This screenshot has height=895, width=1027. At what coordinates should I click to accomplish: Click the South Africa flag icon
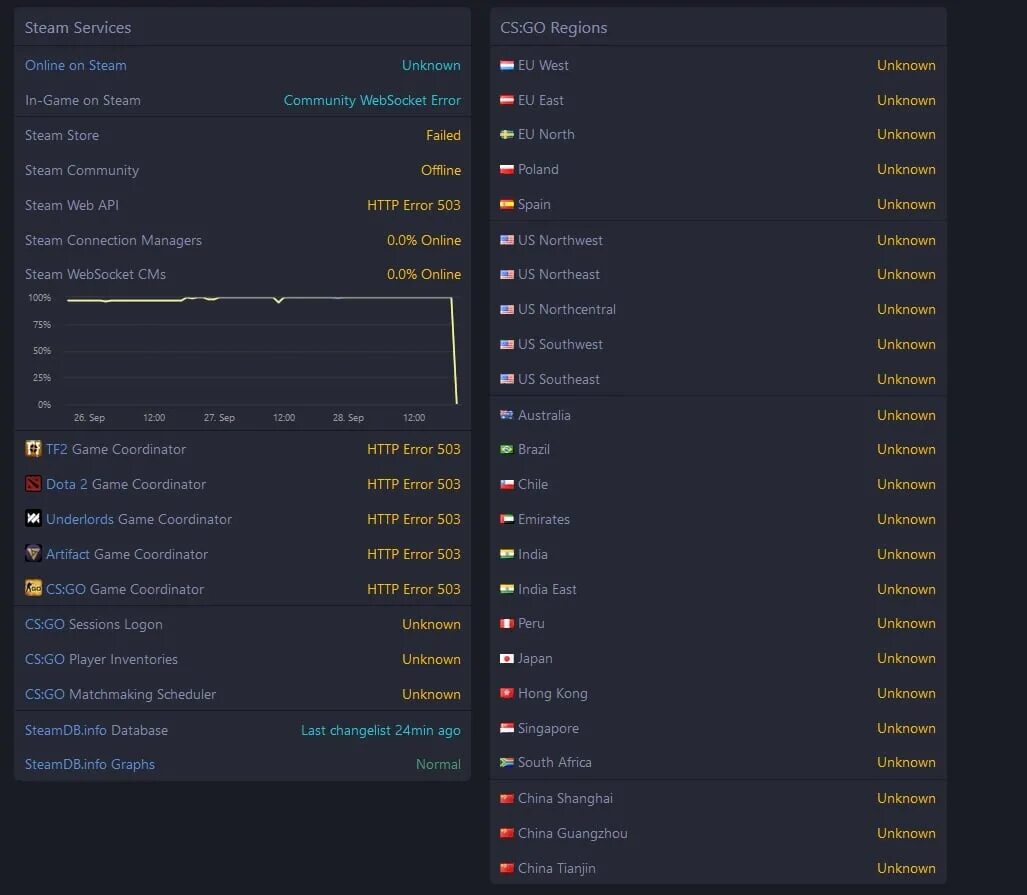506,762
